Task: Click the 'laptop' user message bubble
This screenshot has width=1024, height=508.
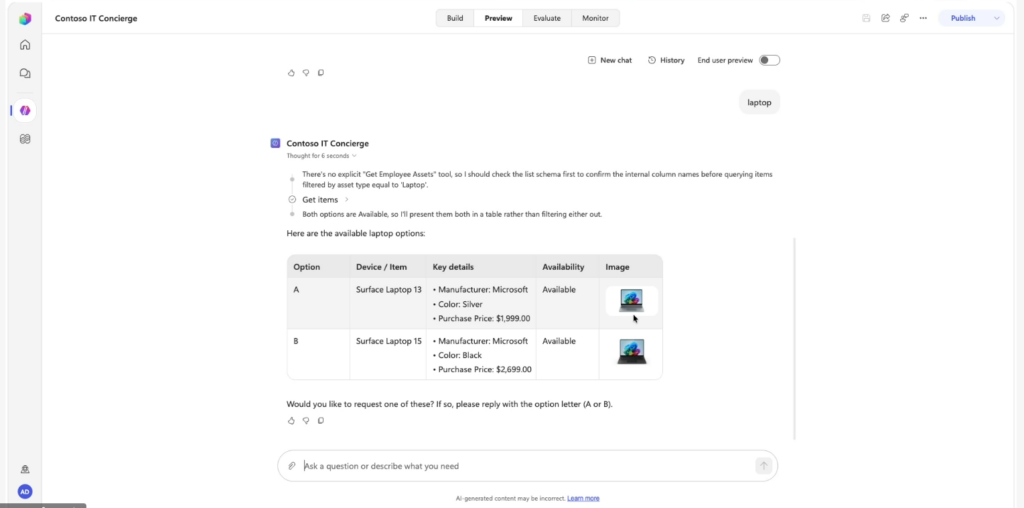Action: (x=760, y=103)
